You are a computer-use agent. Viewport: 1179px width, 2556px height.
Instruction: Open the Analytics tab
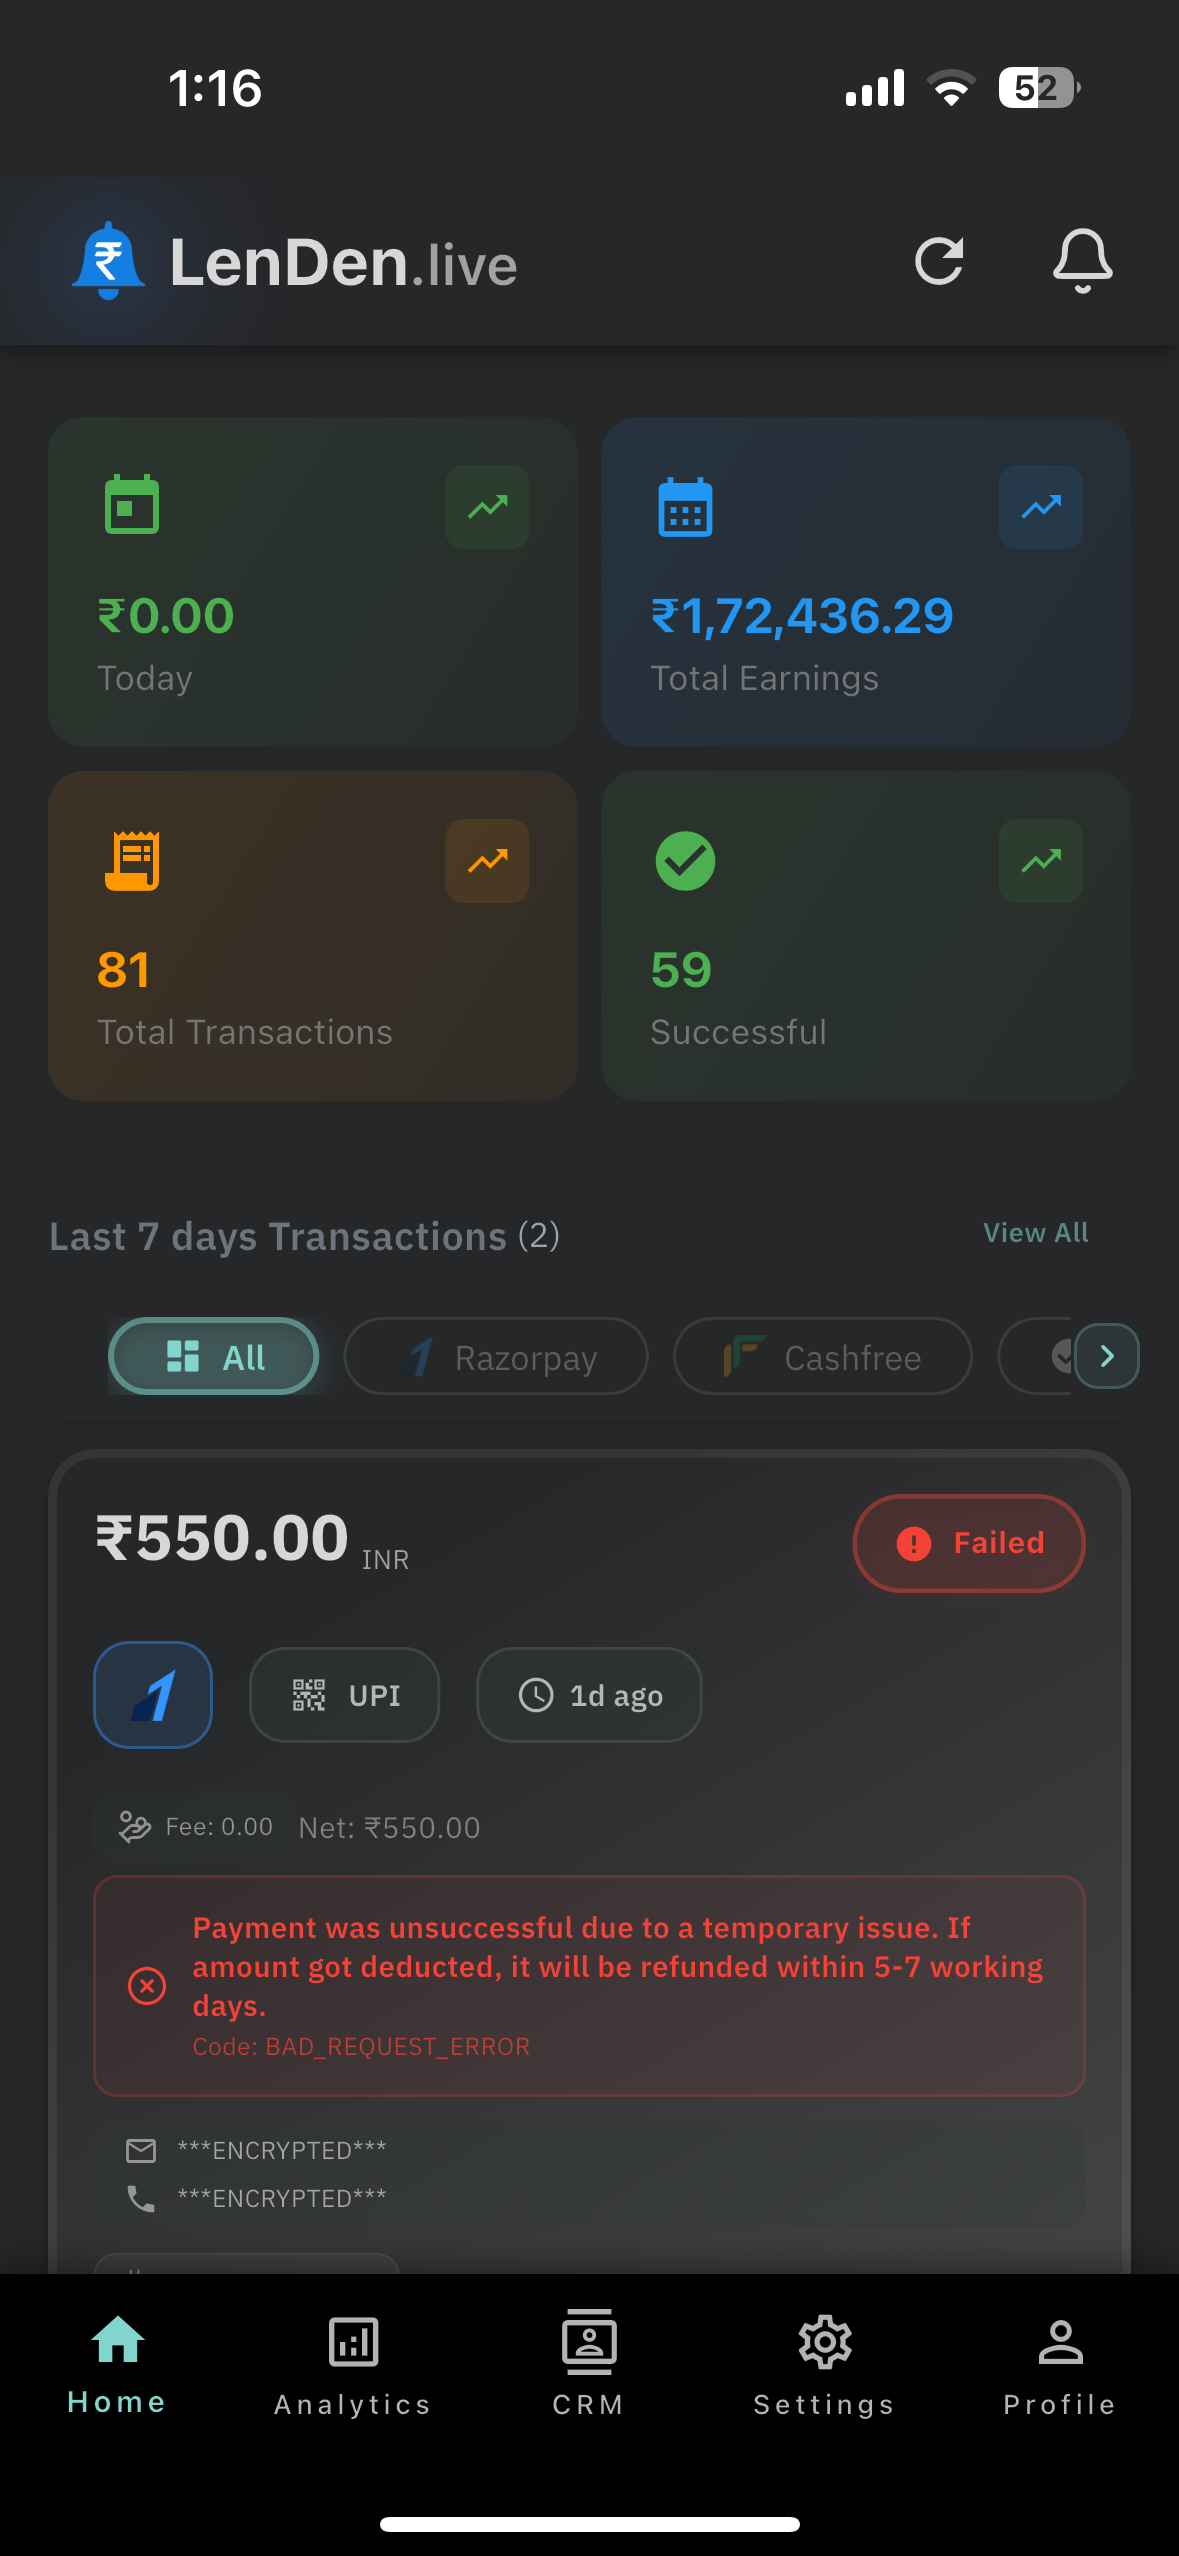point(353,2364)
